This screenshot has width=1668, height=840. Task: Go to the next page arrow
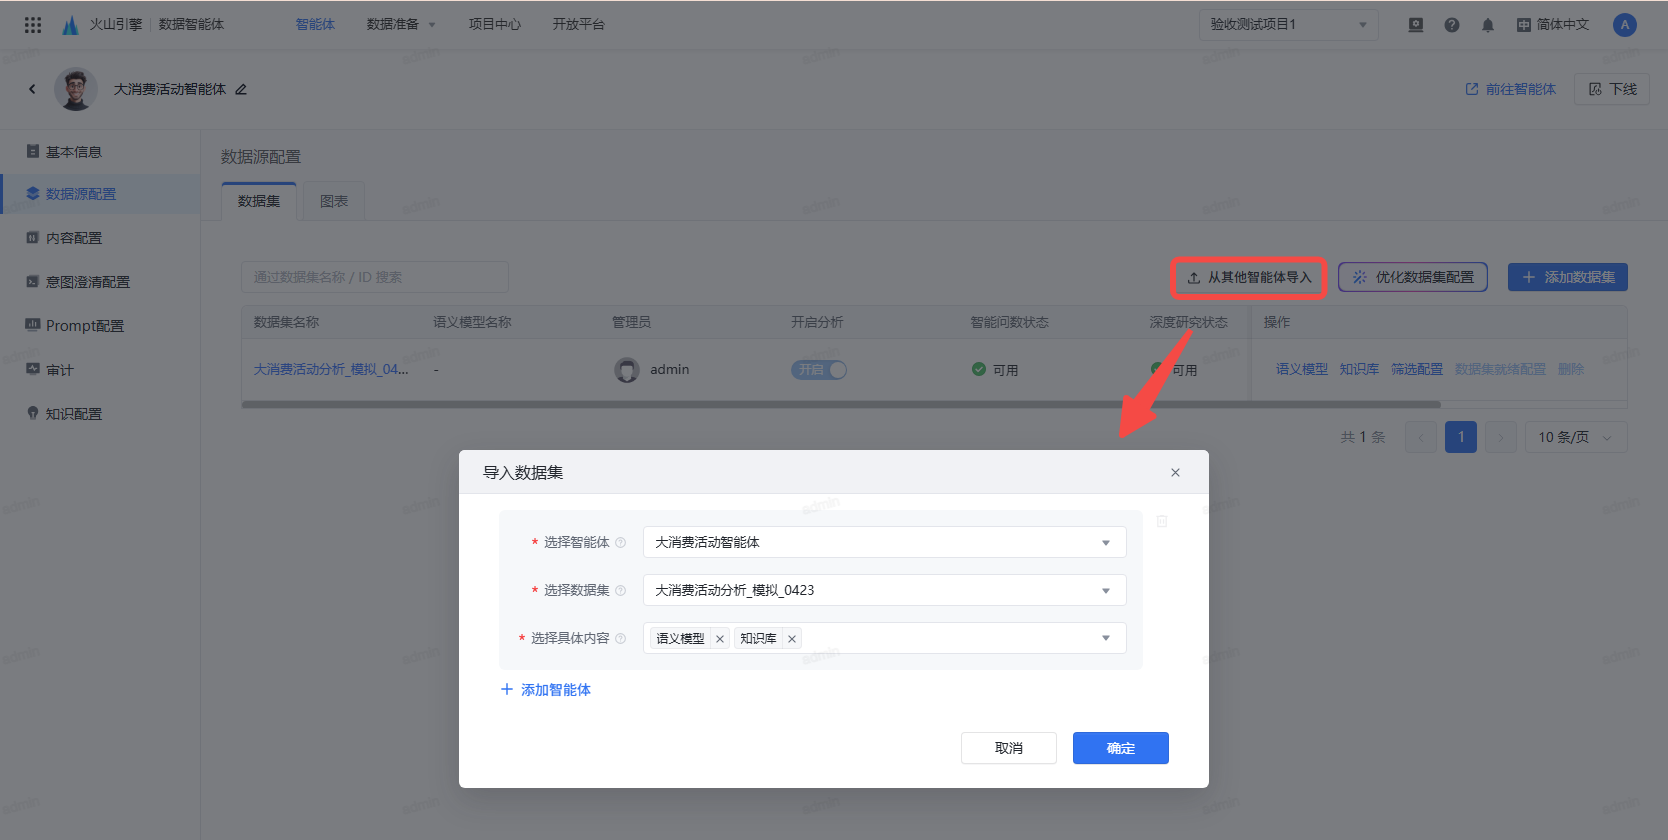coord(1501,437)
